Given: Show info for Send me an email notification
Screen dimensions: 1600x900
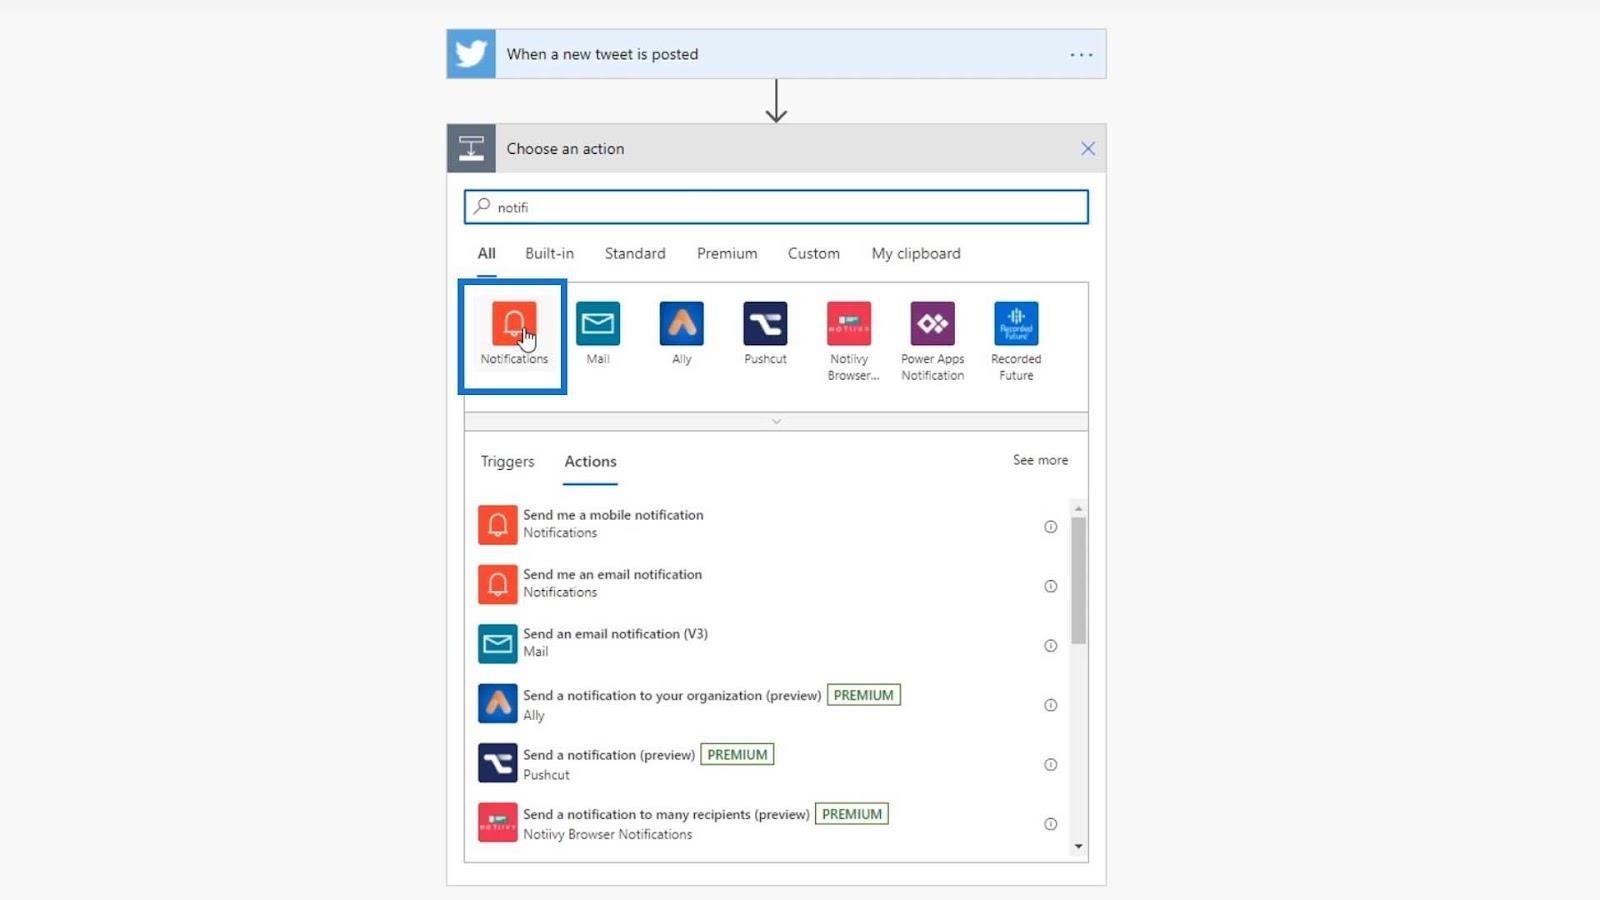Looking at the screenshot, I should pyautogui.click(x=1050, y=586).
